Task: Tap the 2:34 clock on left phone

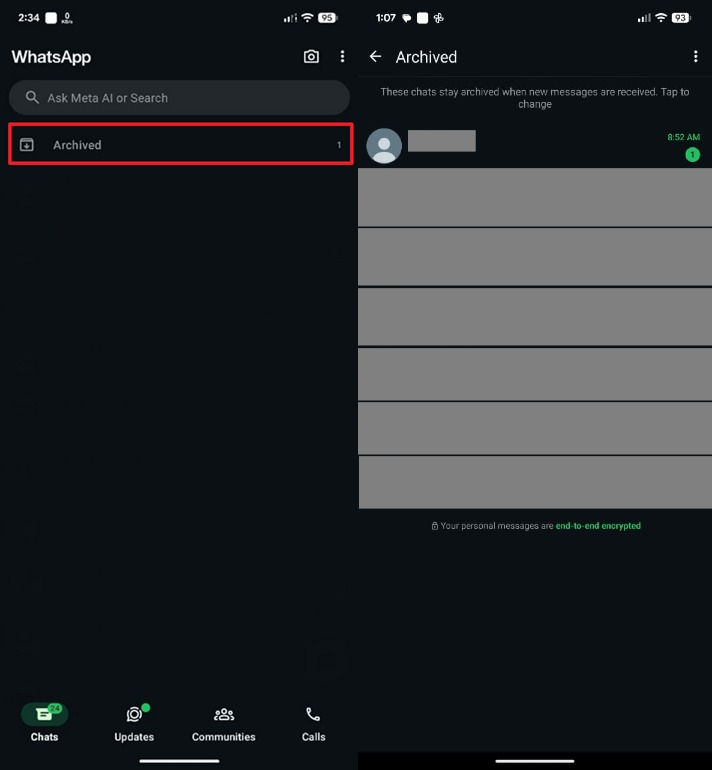Action: [x=28, y=18]
